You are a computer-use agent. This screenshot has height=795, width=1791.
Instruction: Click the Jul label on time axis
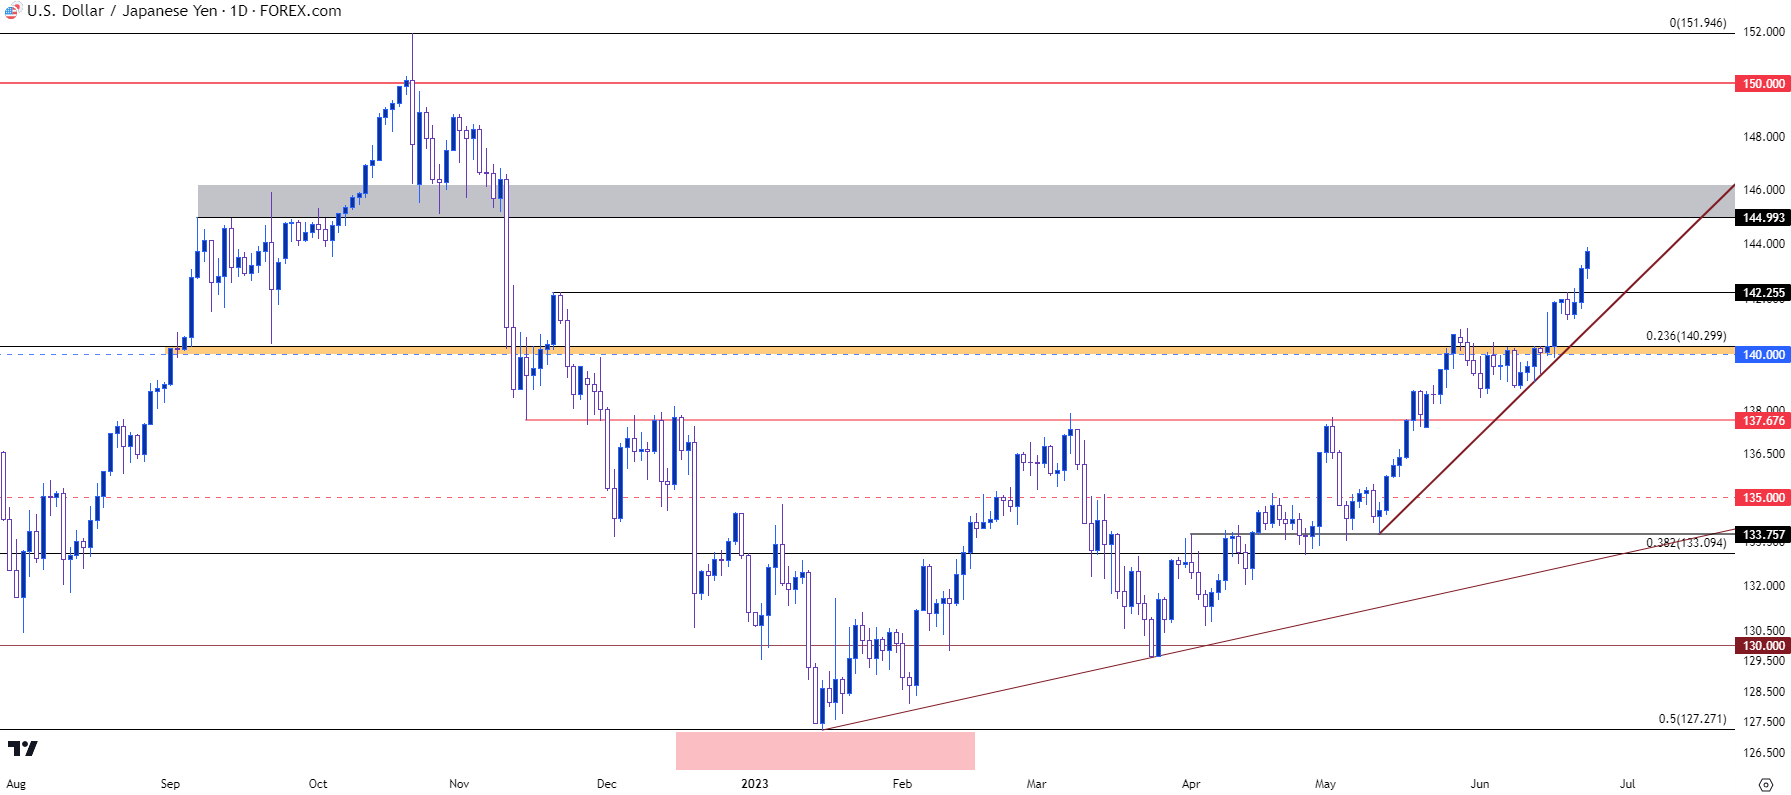pos(1628,784)
